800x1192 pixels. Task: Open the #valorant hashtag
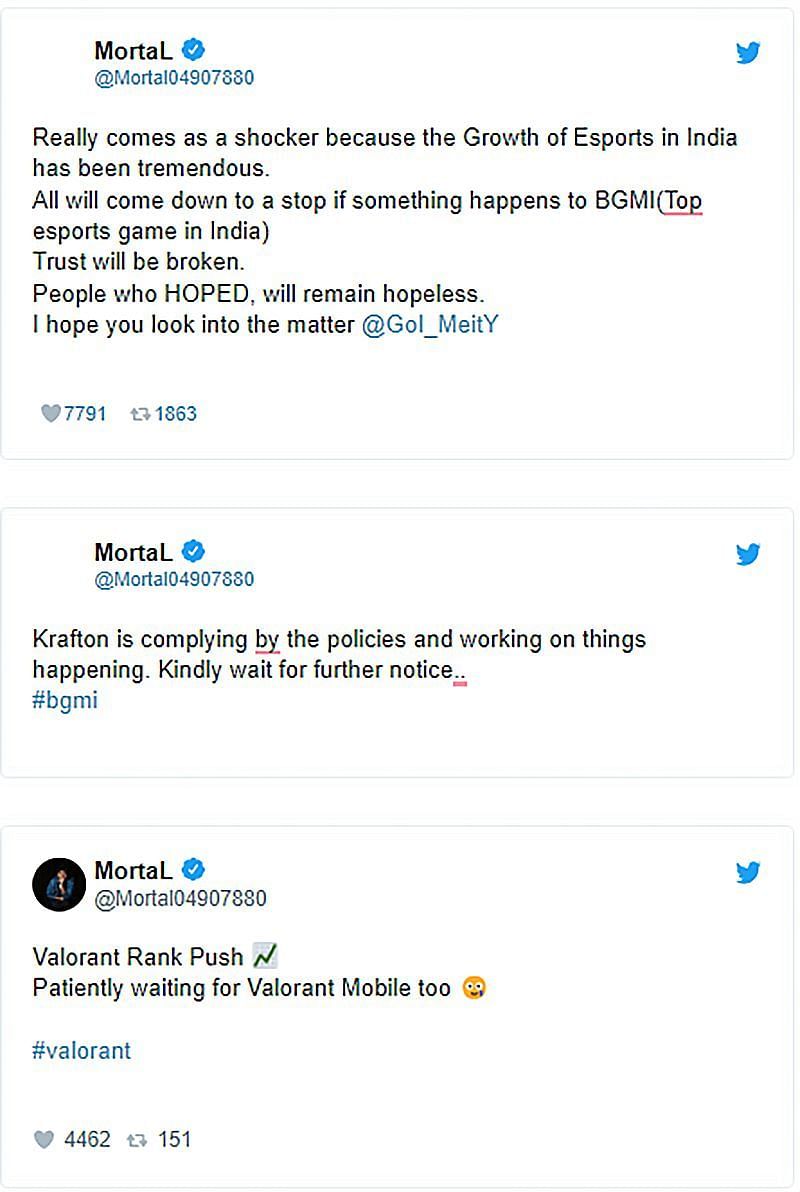click(81, 1051)
